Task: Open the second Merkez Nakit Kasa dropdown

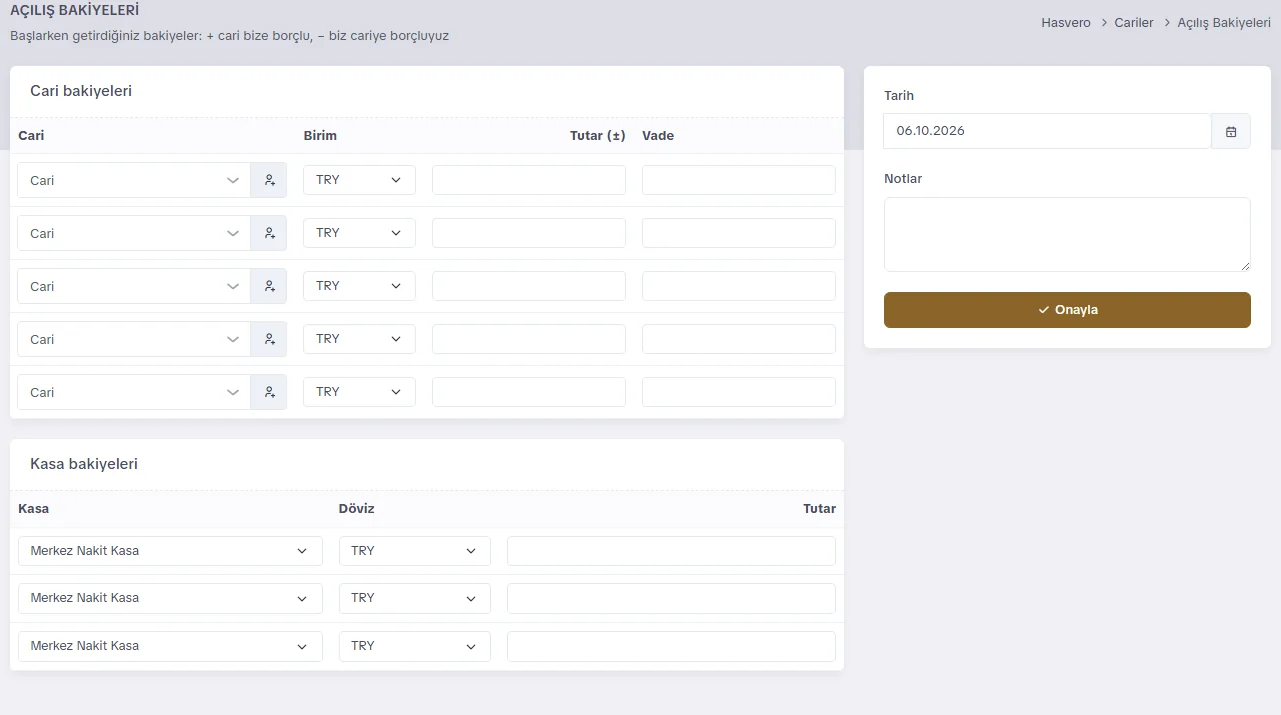Action: pyautogui.click(x=170, y=598)
